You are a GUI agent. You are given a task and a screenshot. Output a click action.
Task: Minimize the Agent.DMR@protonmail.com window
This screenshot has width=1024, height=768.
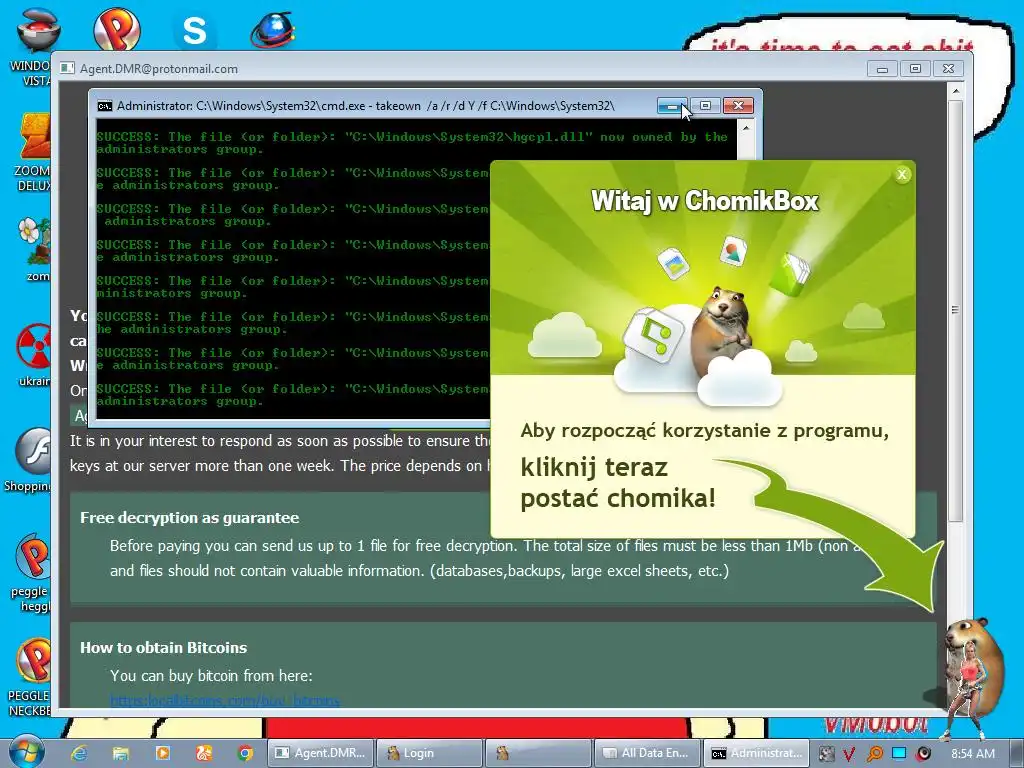pos(882,69)
